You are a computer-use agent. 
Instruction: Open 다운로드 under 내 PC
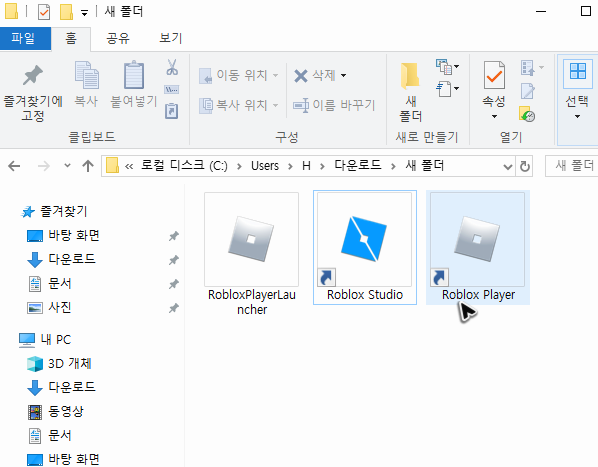(61, 387)
